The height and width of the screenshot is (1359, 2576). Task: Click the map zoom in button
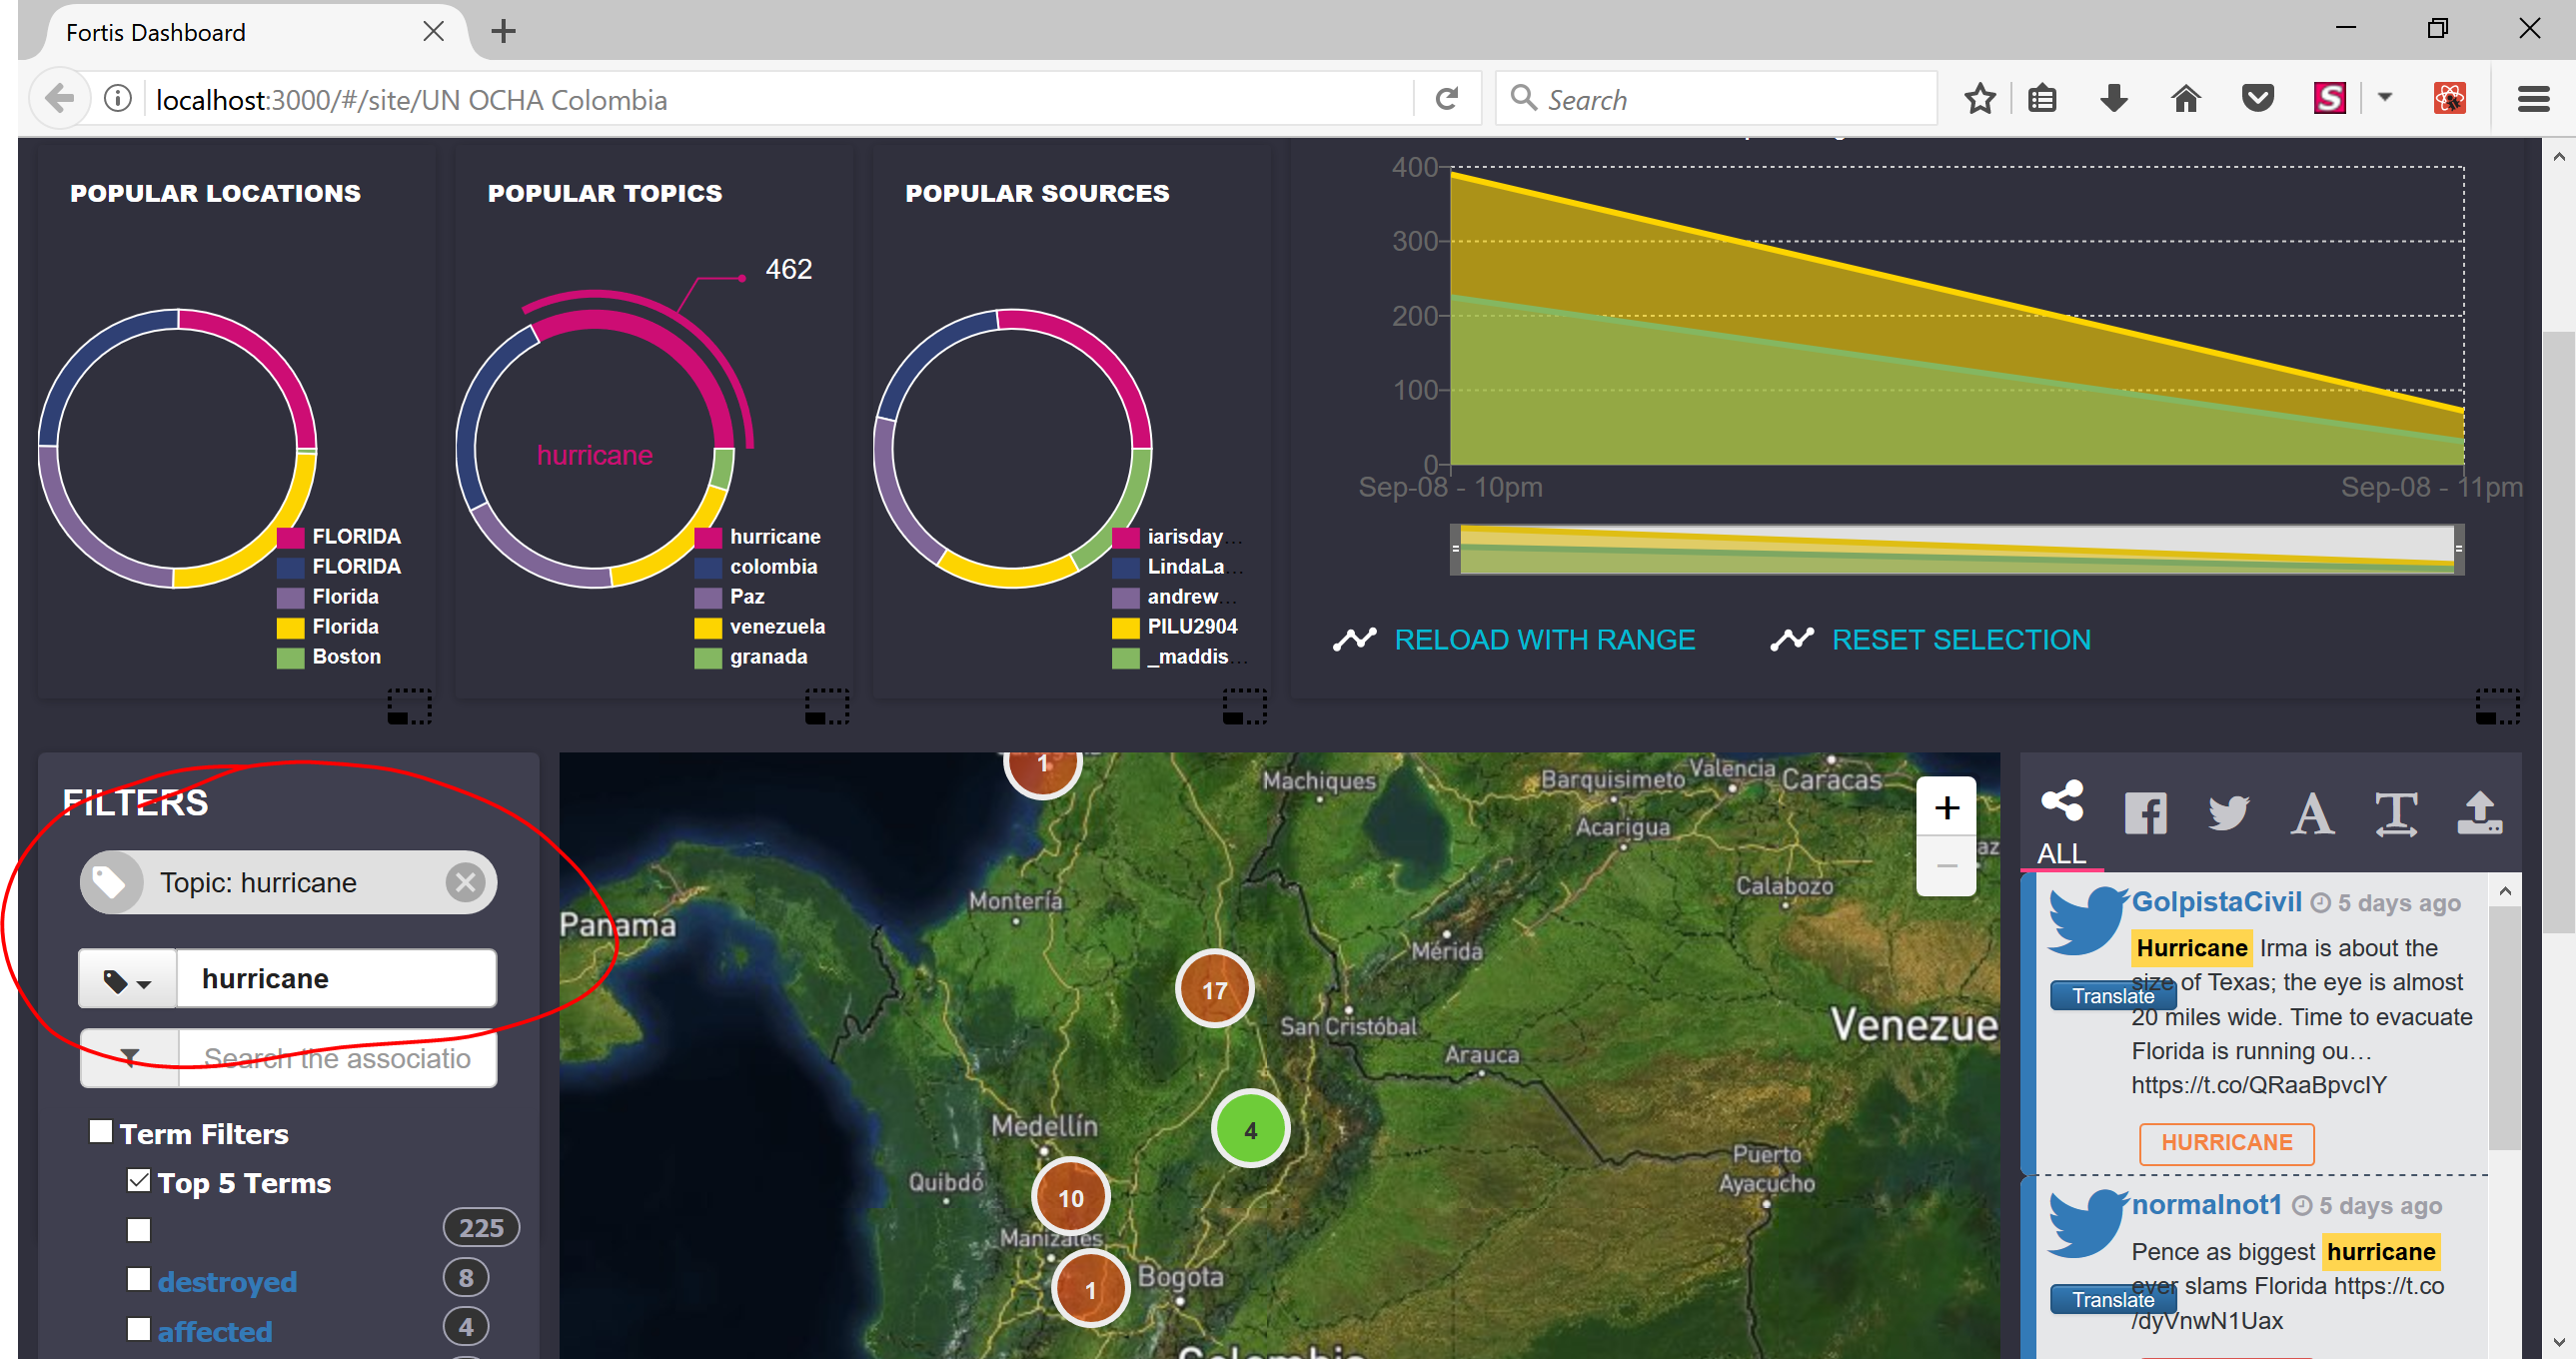coord(1945,807)
